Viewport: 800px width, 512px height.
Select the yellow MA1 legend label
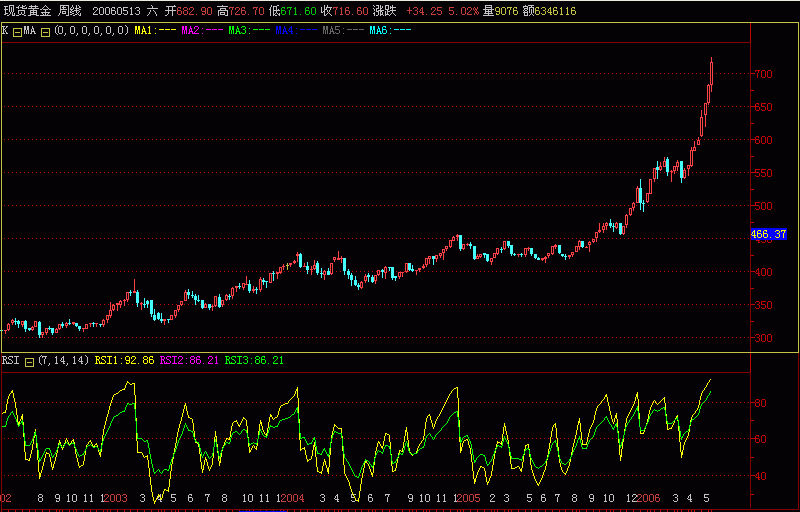click(154, 31)
